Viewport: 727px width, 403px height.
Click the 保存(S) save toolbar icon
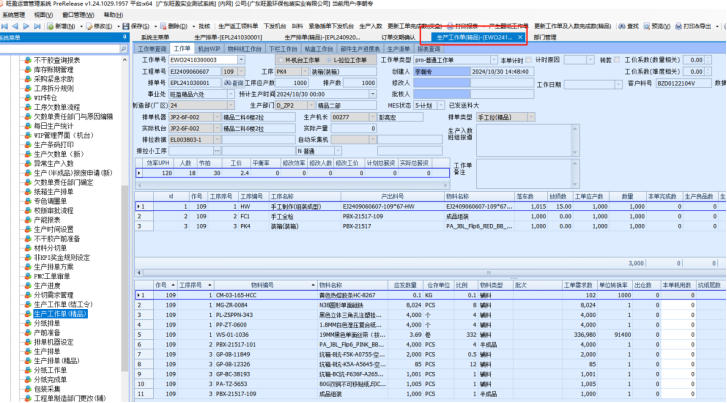pyautogui.click(x=126, y=26)
